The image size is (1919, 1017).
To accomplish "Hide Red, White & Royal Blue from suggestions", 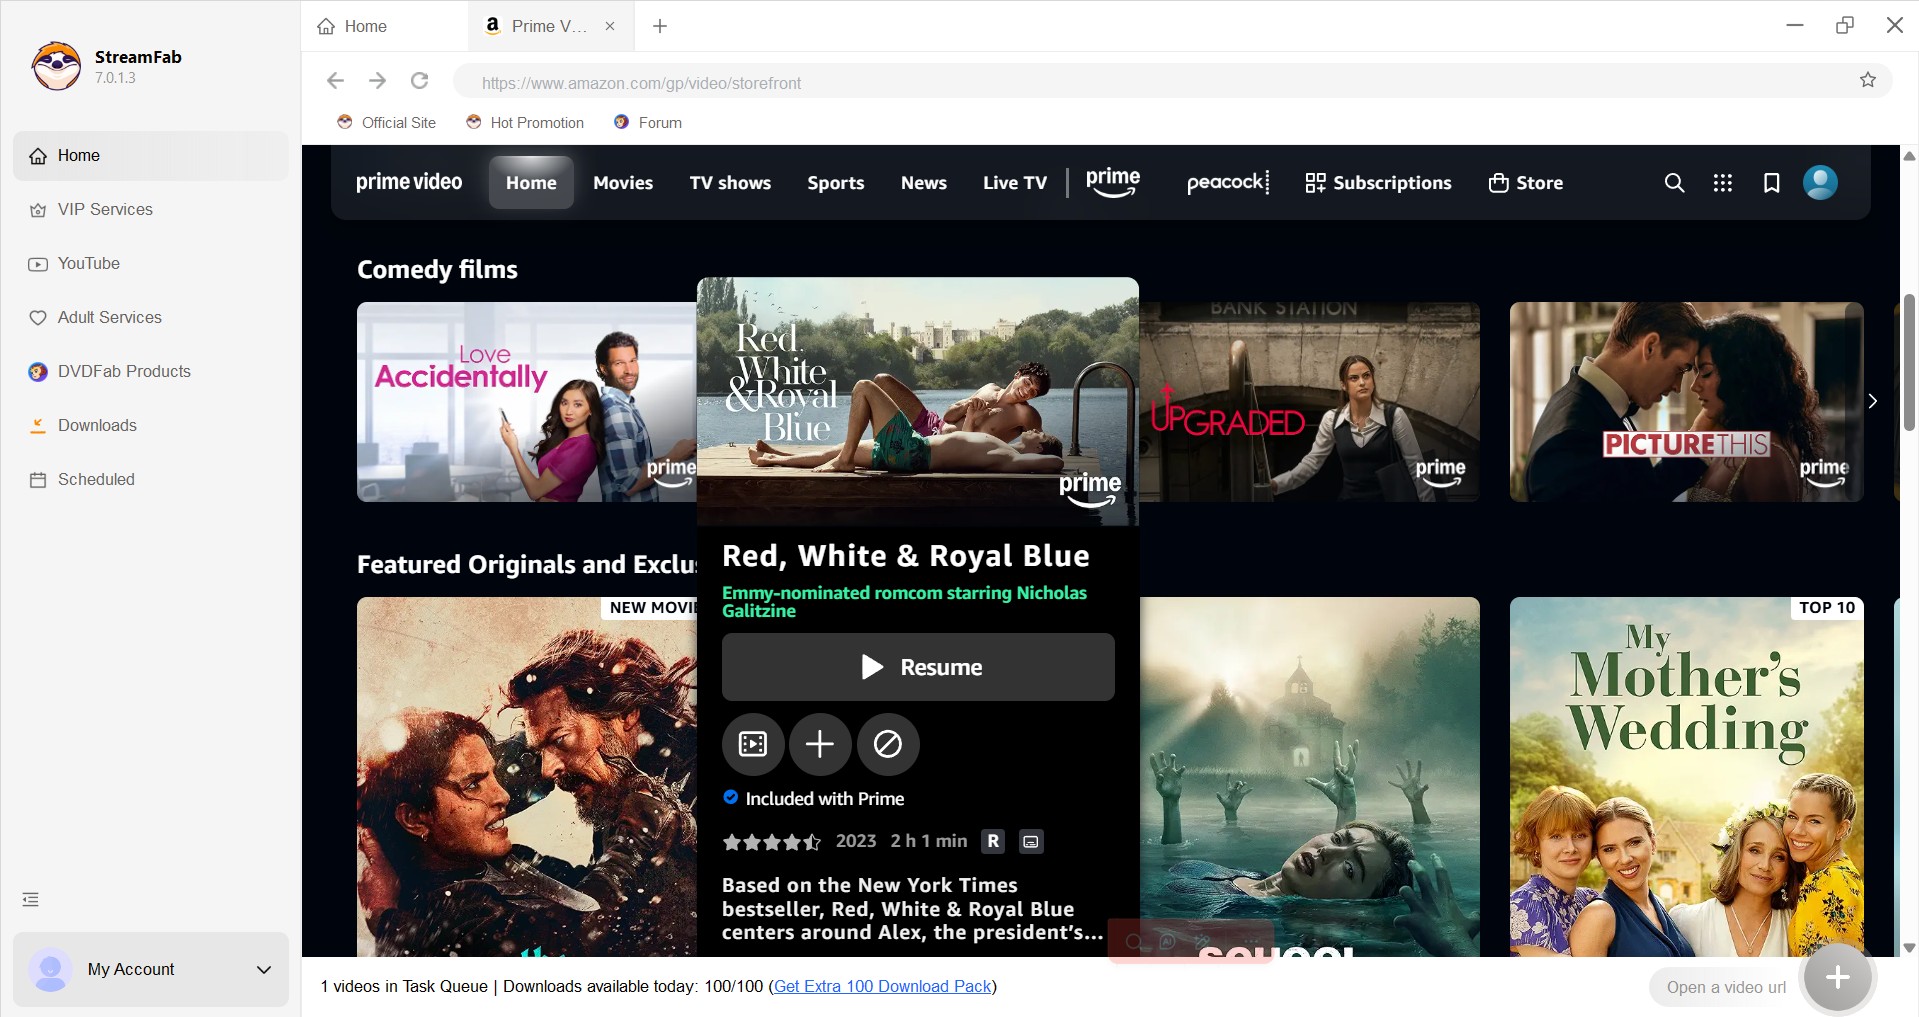I will coord(887,744).
